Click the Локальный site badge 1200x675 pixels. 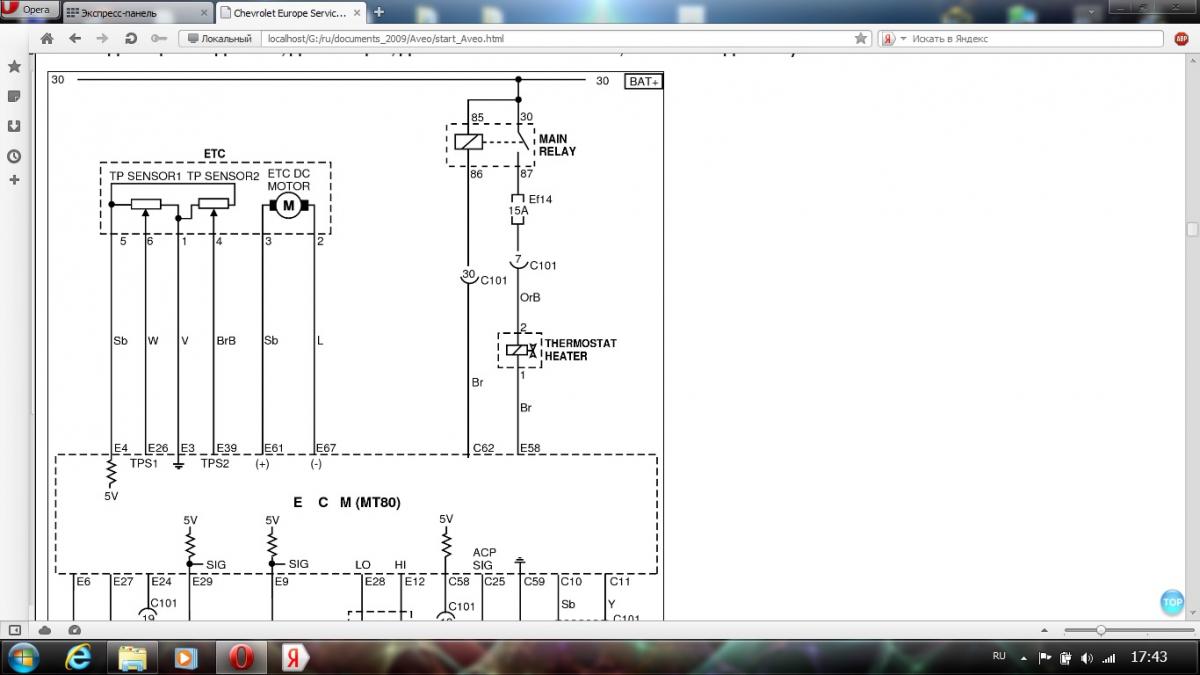click(x=219, y=38)
